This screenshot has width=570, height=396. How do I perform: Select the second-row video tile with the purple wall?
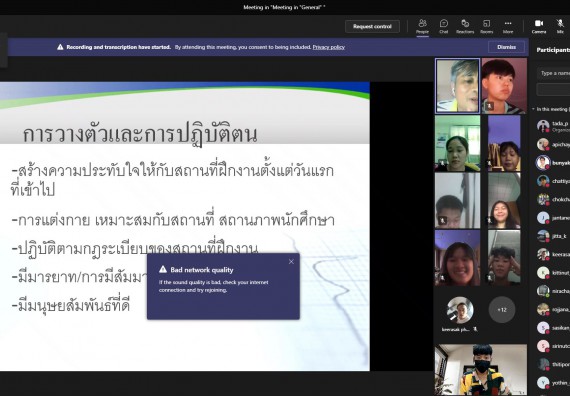pyautogui.click(x=504, y=143)
